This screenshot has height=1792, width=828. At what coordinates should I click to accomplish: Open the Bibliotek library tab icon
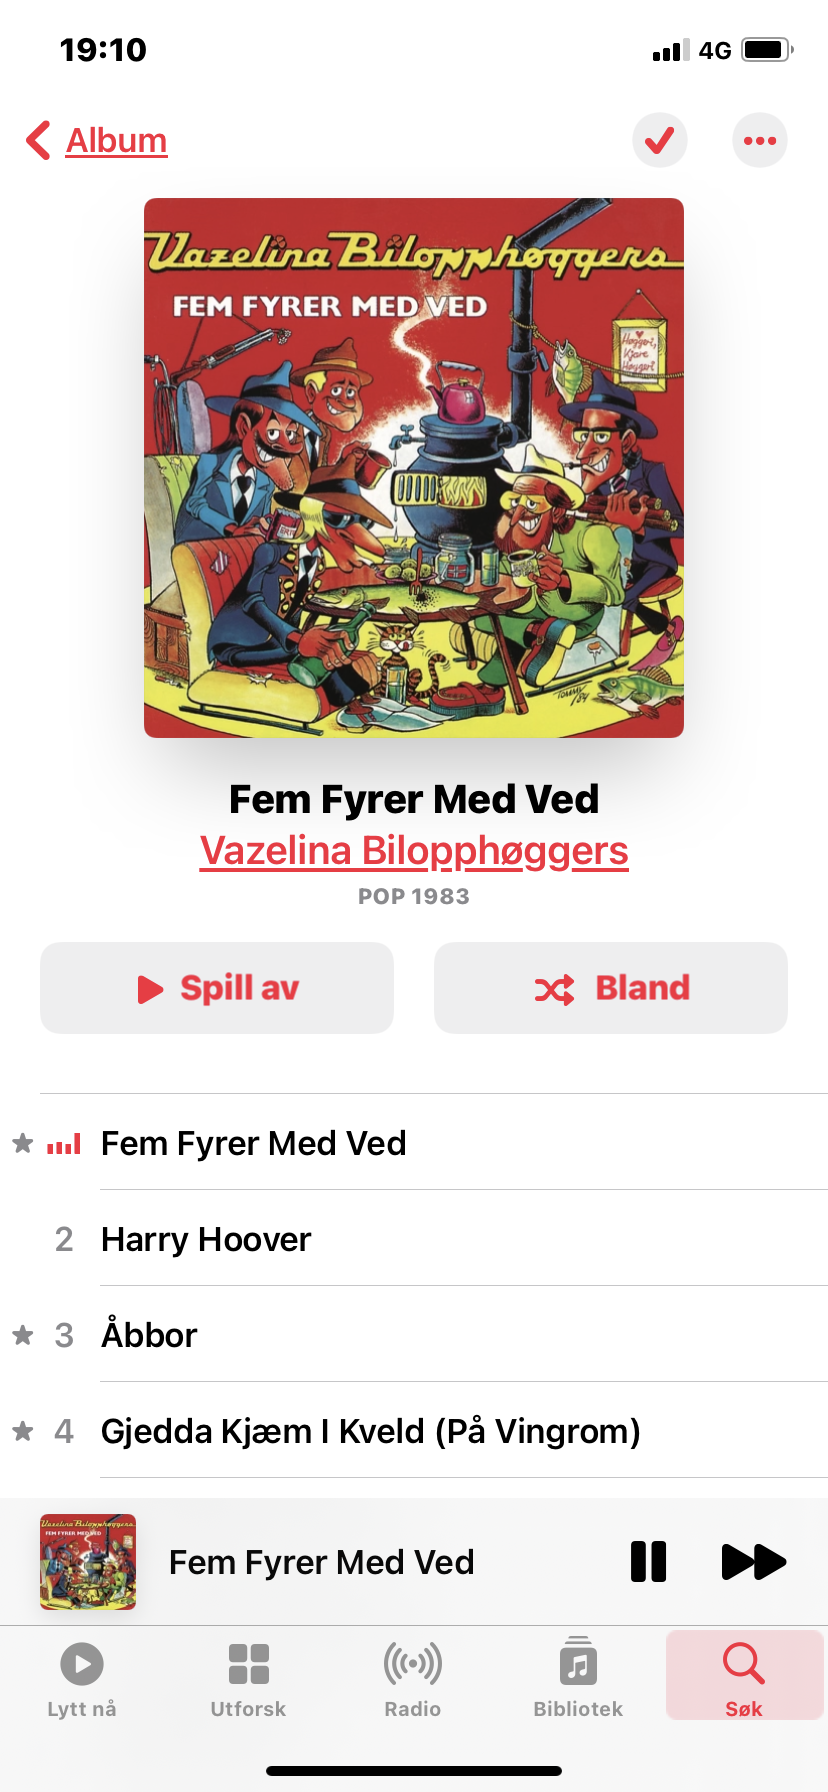pos(578,1663)
